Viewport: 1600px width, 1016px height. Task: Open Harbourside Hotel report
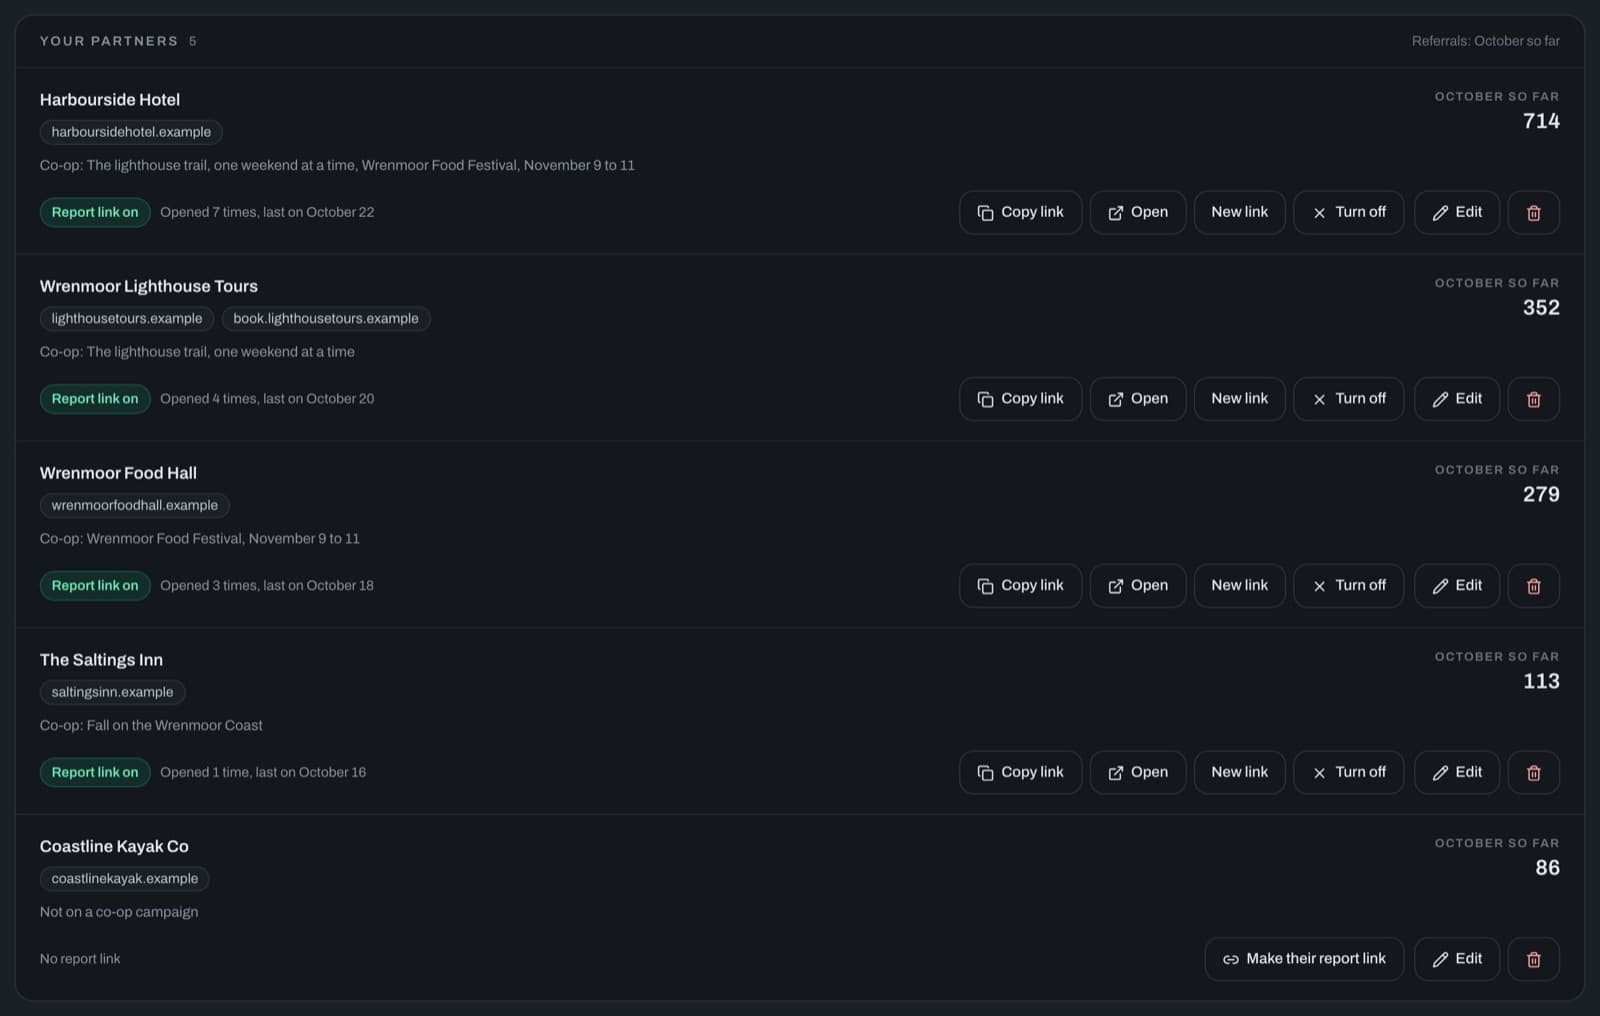(x=1138, y=212)
